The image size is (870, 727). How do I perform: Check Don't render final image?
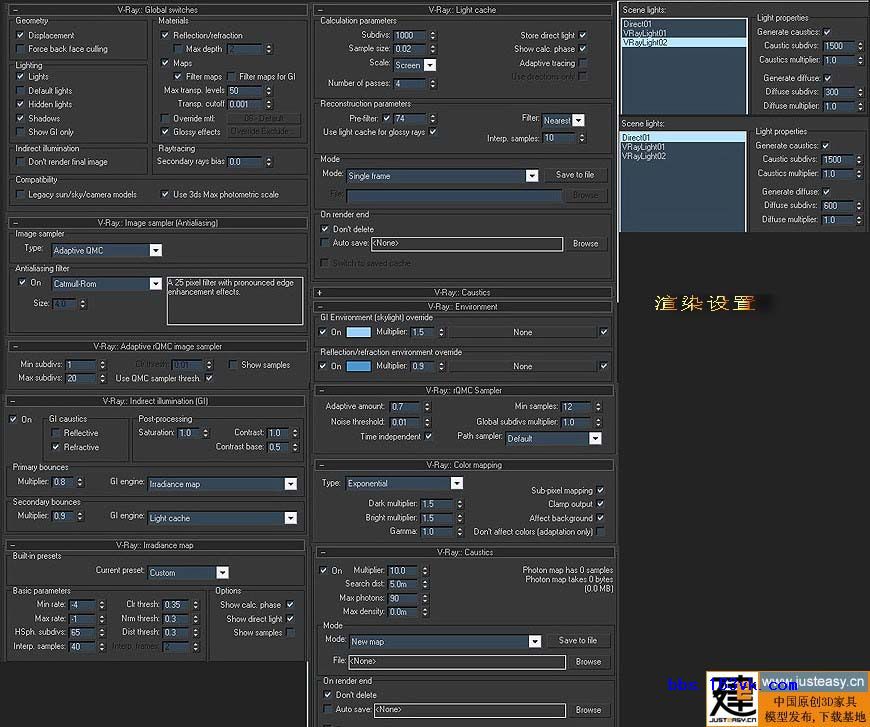coord(21,161)
